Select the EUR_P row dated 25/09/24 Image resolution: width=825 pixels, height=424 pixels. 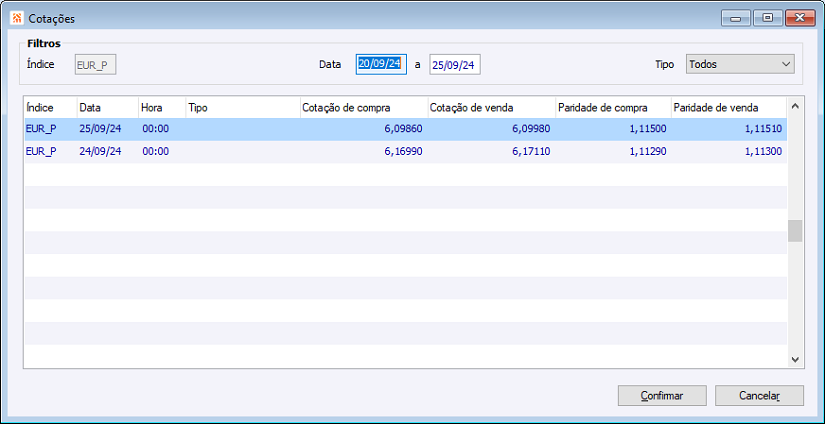point(405,129)
